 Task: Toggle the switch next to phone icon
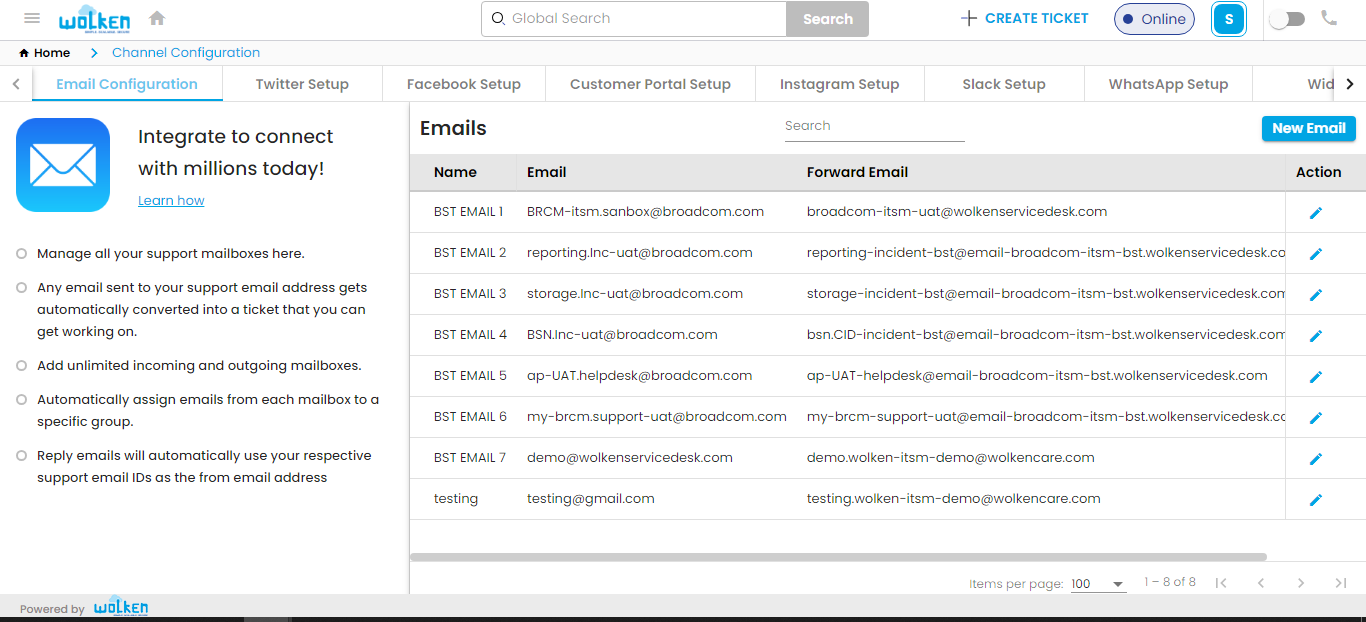click(1287, 19)
